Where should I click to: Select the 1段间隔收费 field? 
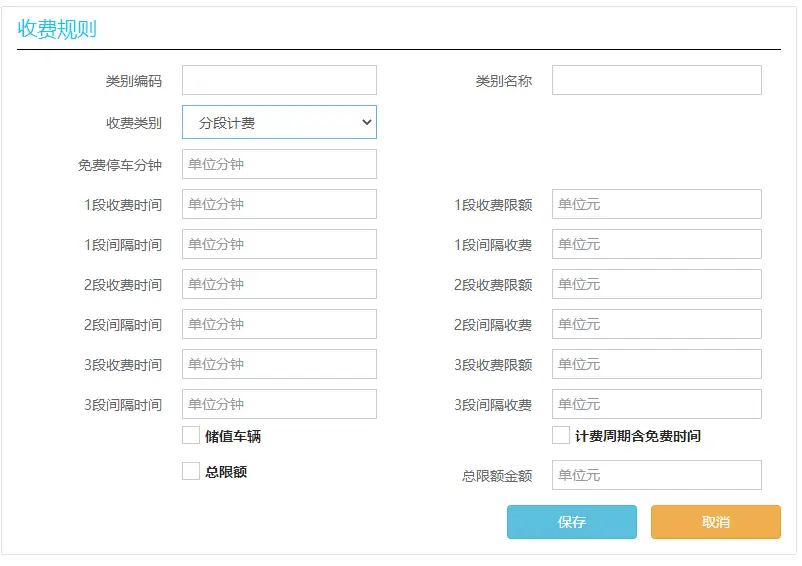656,244
